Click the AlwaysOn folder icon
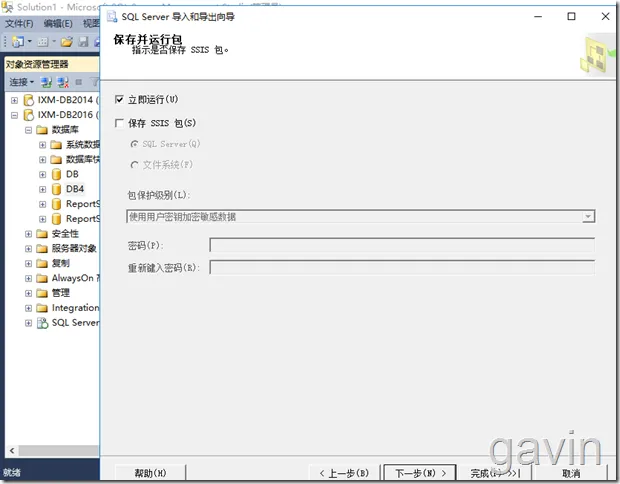The height and width of the screenshot is (484, 620). coord(42,278)
